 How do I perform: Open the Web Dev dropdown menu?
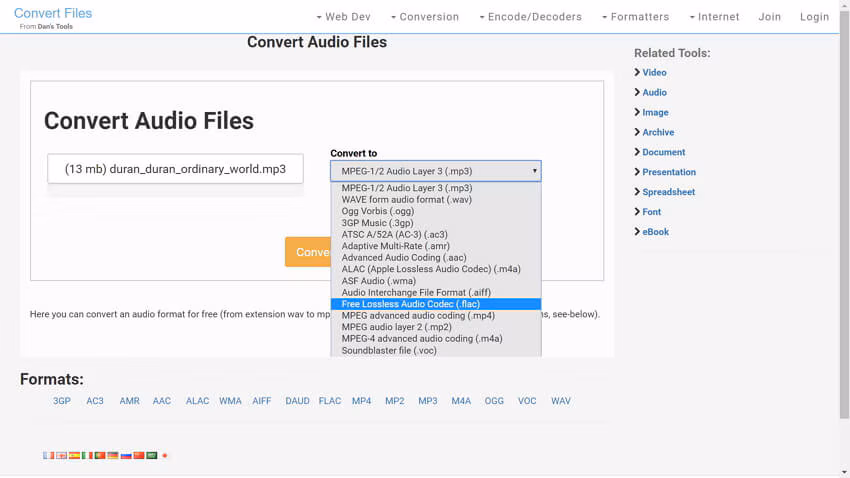click(x=345, y=17)
